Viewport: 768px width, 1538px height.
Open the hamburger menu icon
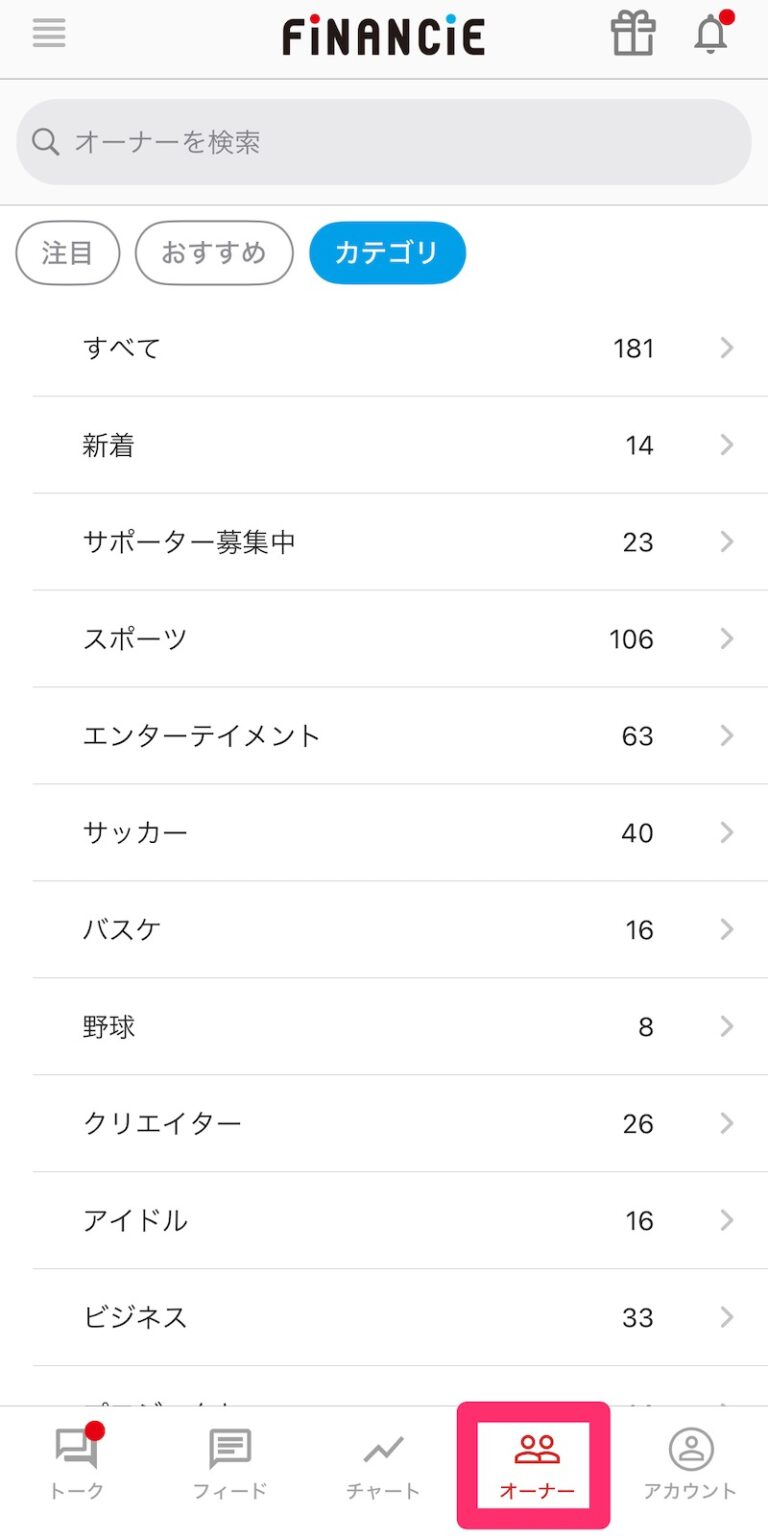[49, 34]
